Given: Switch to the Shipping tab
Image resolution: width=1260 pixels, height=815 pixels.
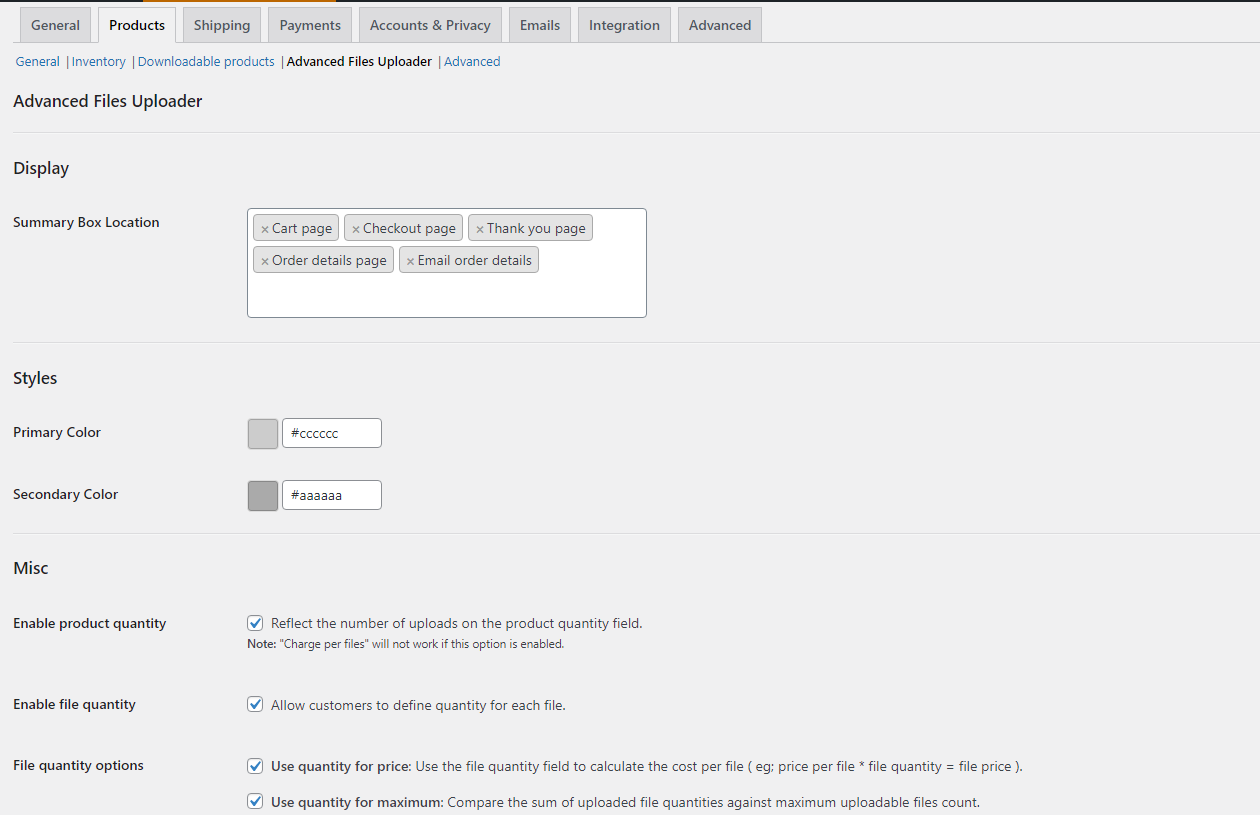Looking at the screenshot, I should point(222,25).
